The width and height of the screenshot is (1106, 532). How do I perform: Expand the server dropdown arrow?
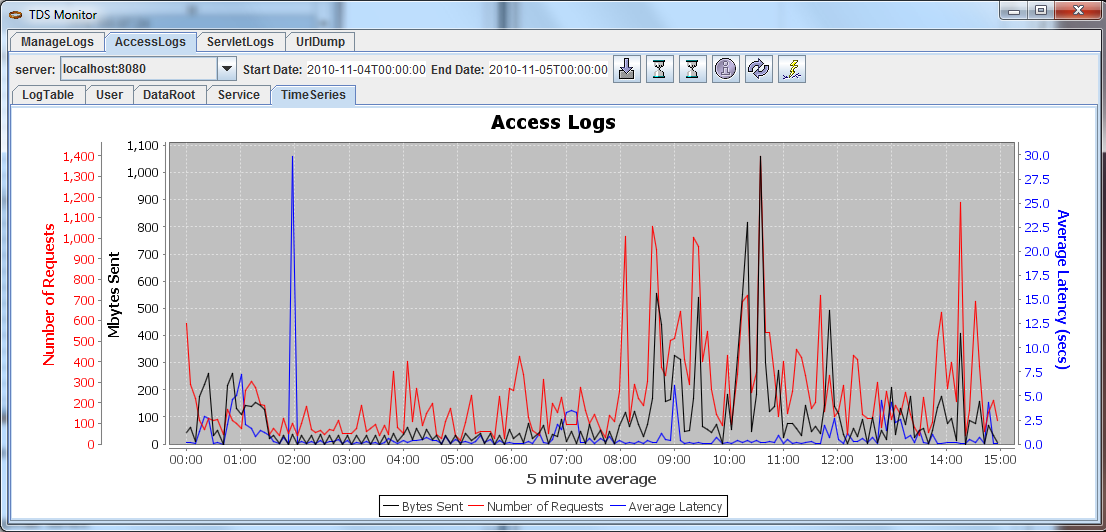point(227,69)
